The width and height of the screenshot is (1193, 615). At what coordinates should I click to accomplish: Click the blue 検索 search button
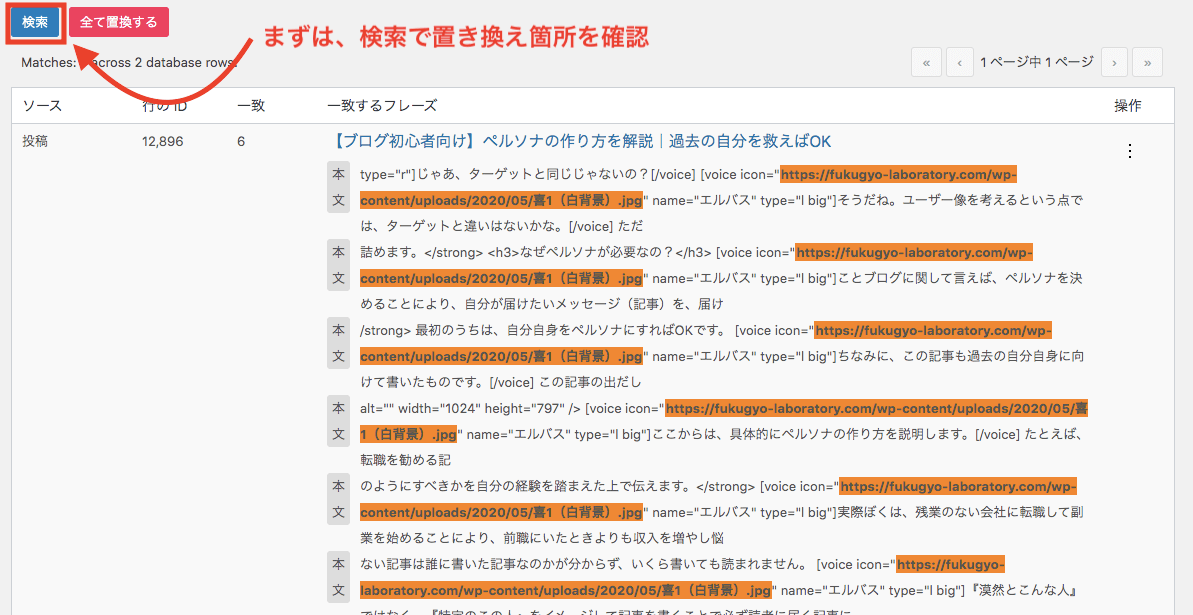tap(35, 22)
